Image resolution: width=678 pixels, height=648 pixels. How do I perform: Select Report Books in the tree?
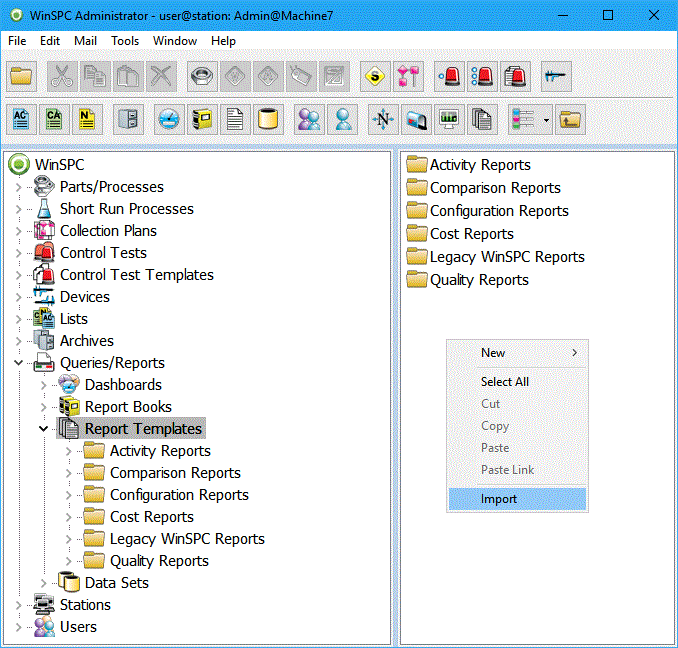point(128,407)
